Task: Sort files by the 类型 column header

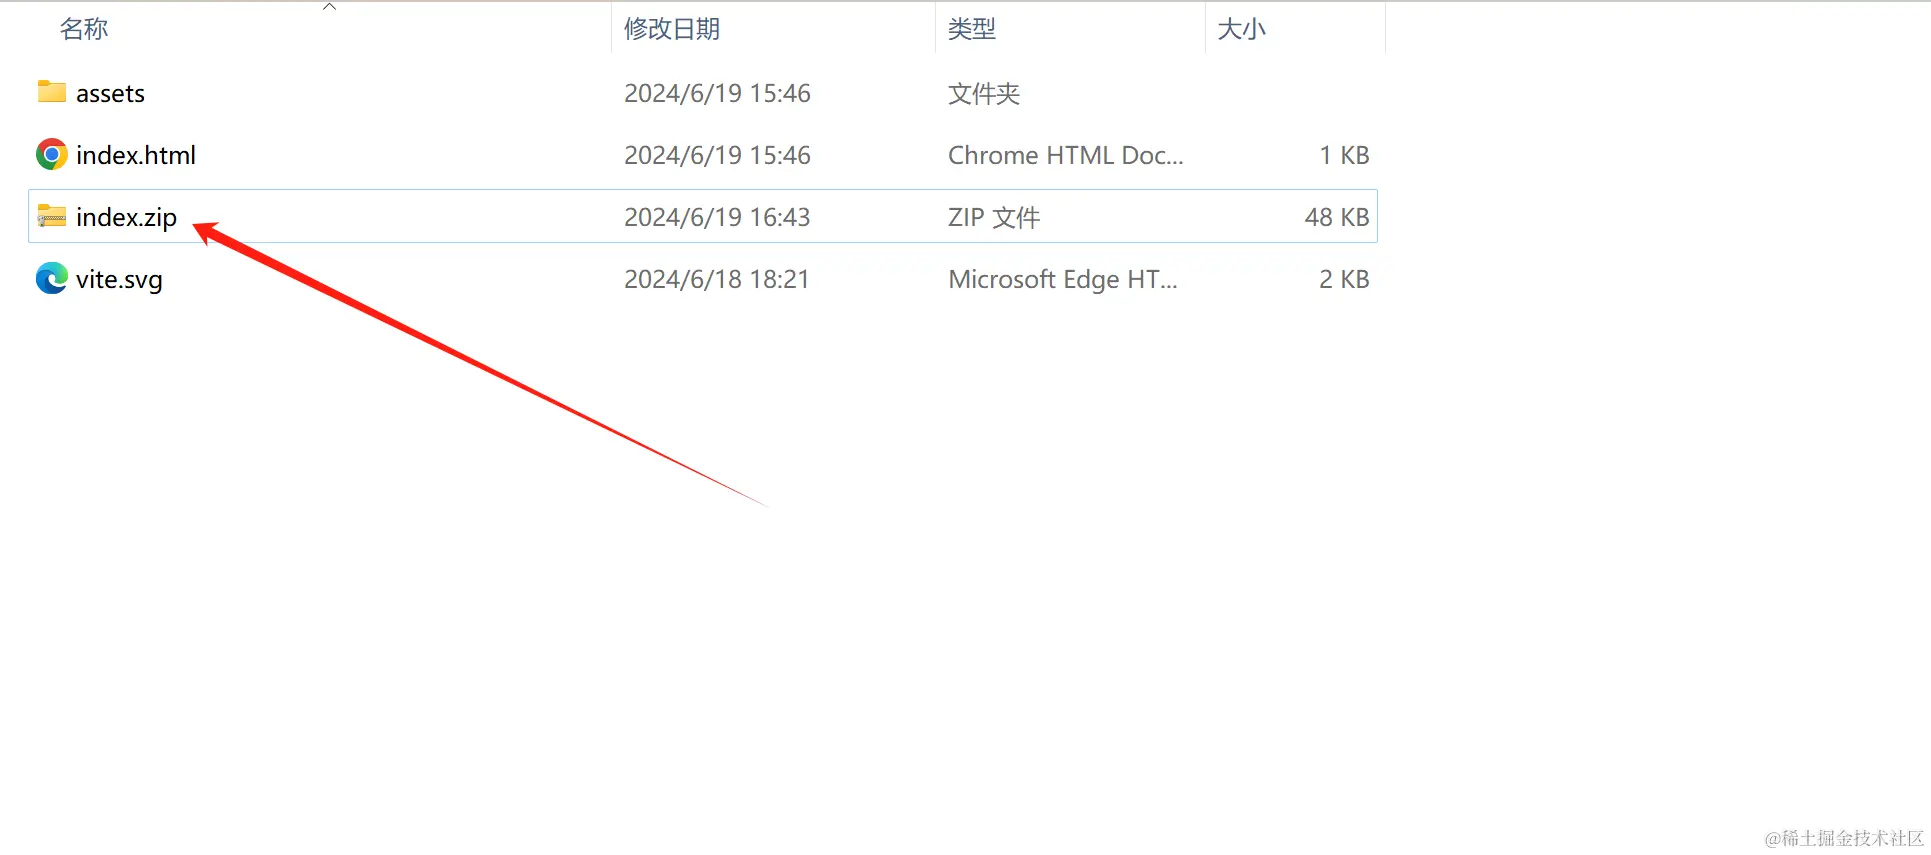Action: (x=972, y=29)
